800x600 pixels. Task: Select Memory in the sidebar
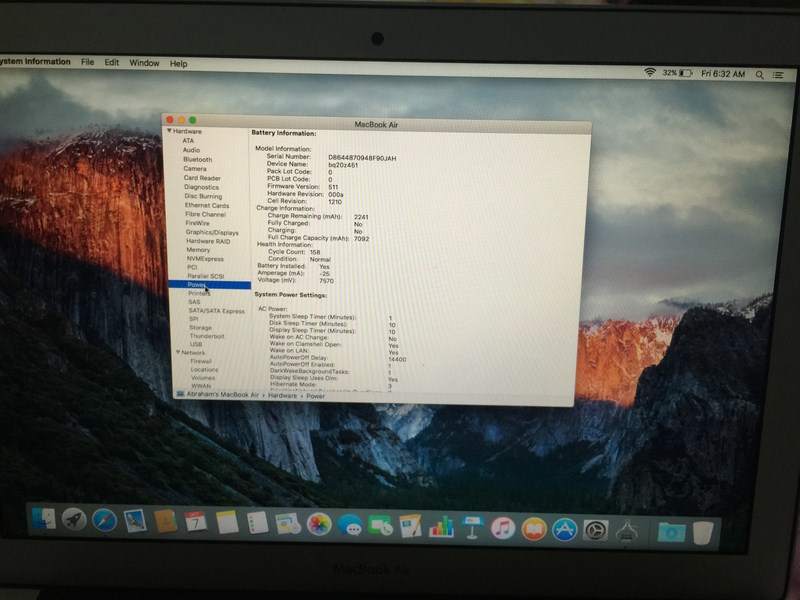pos(198,250)
